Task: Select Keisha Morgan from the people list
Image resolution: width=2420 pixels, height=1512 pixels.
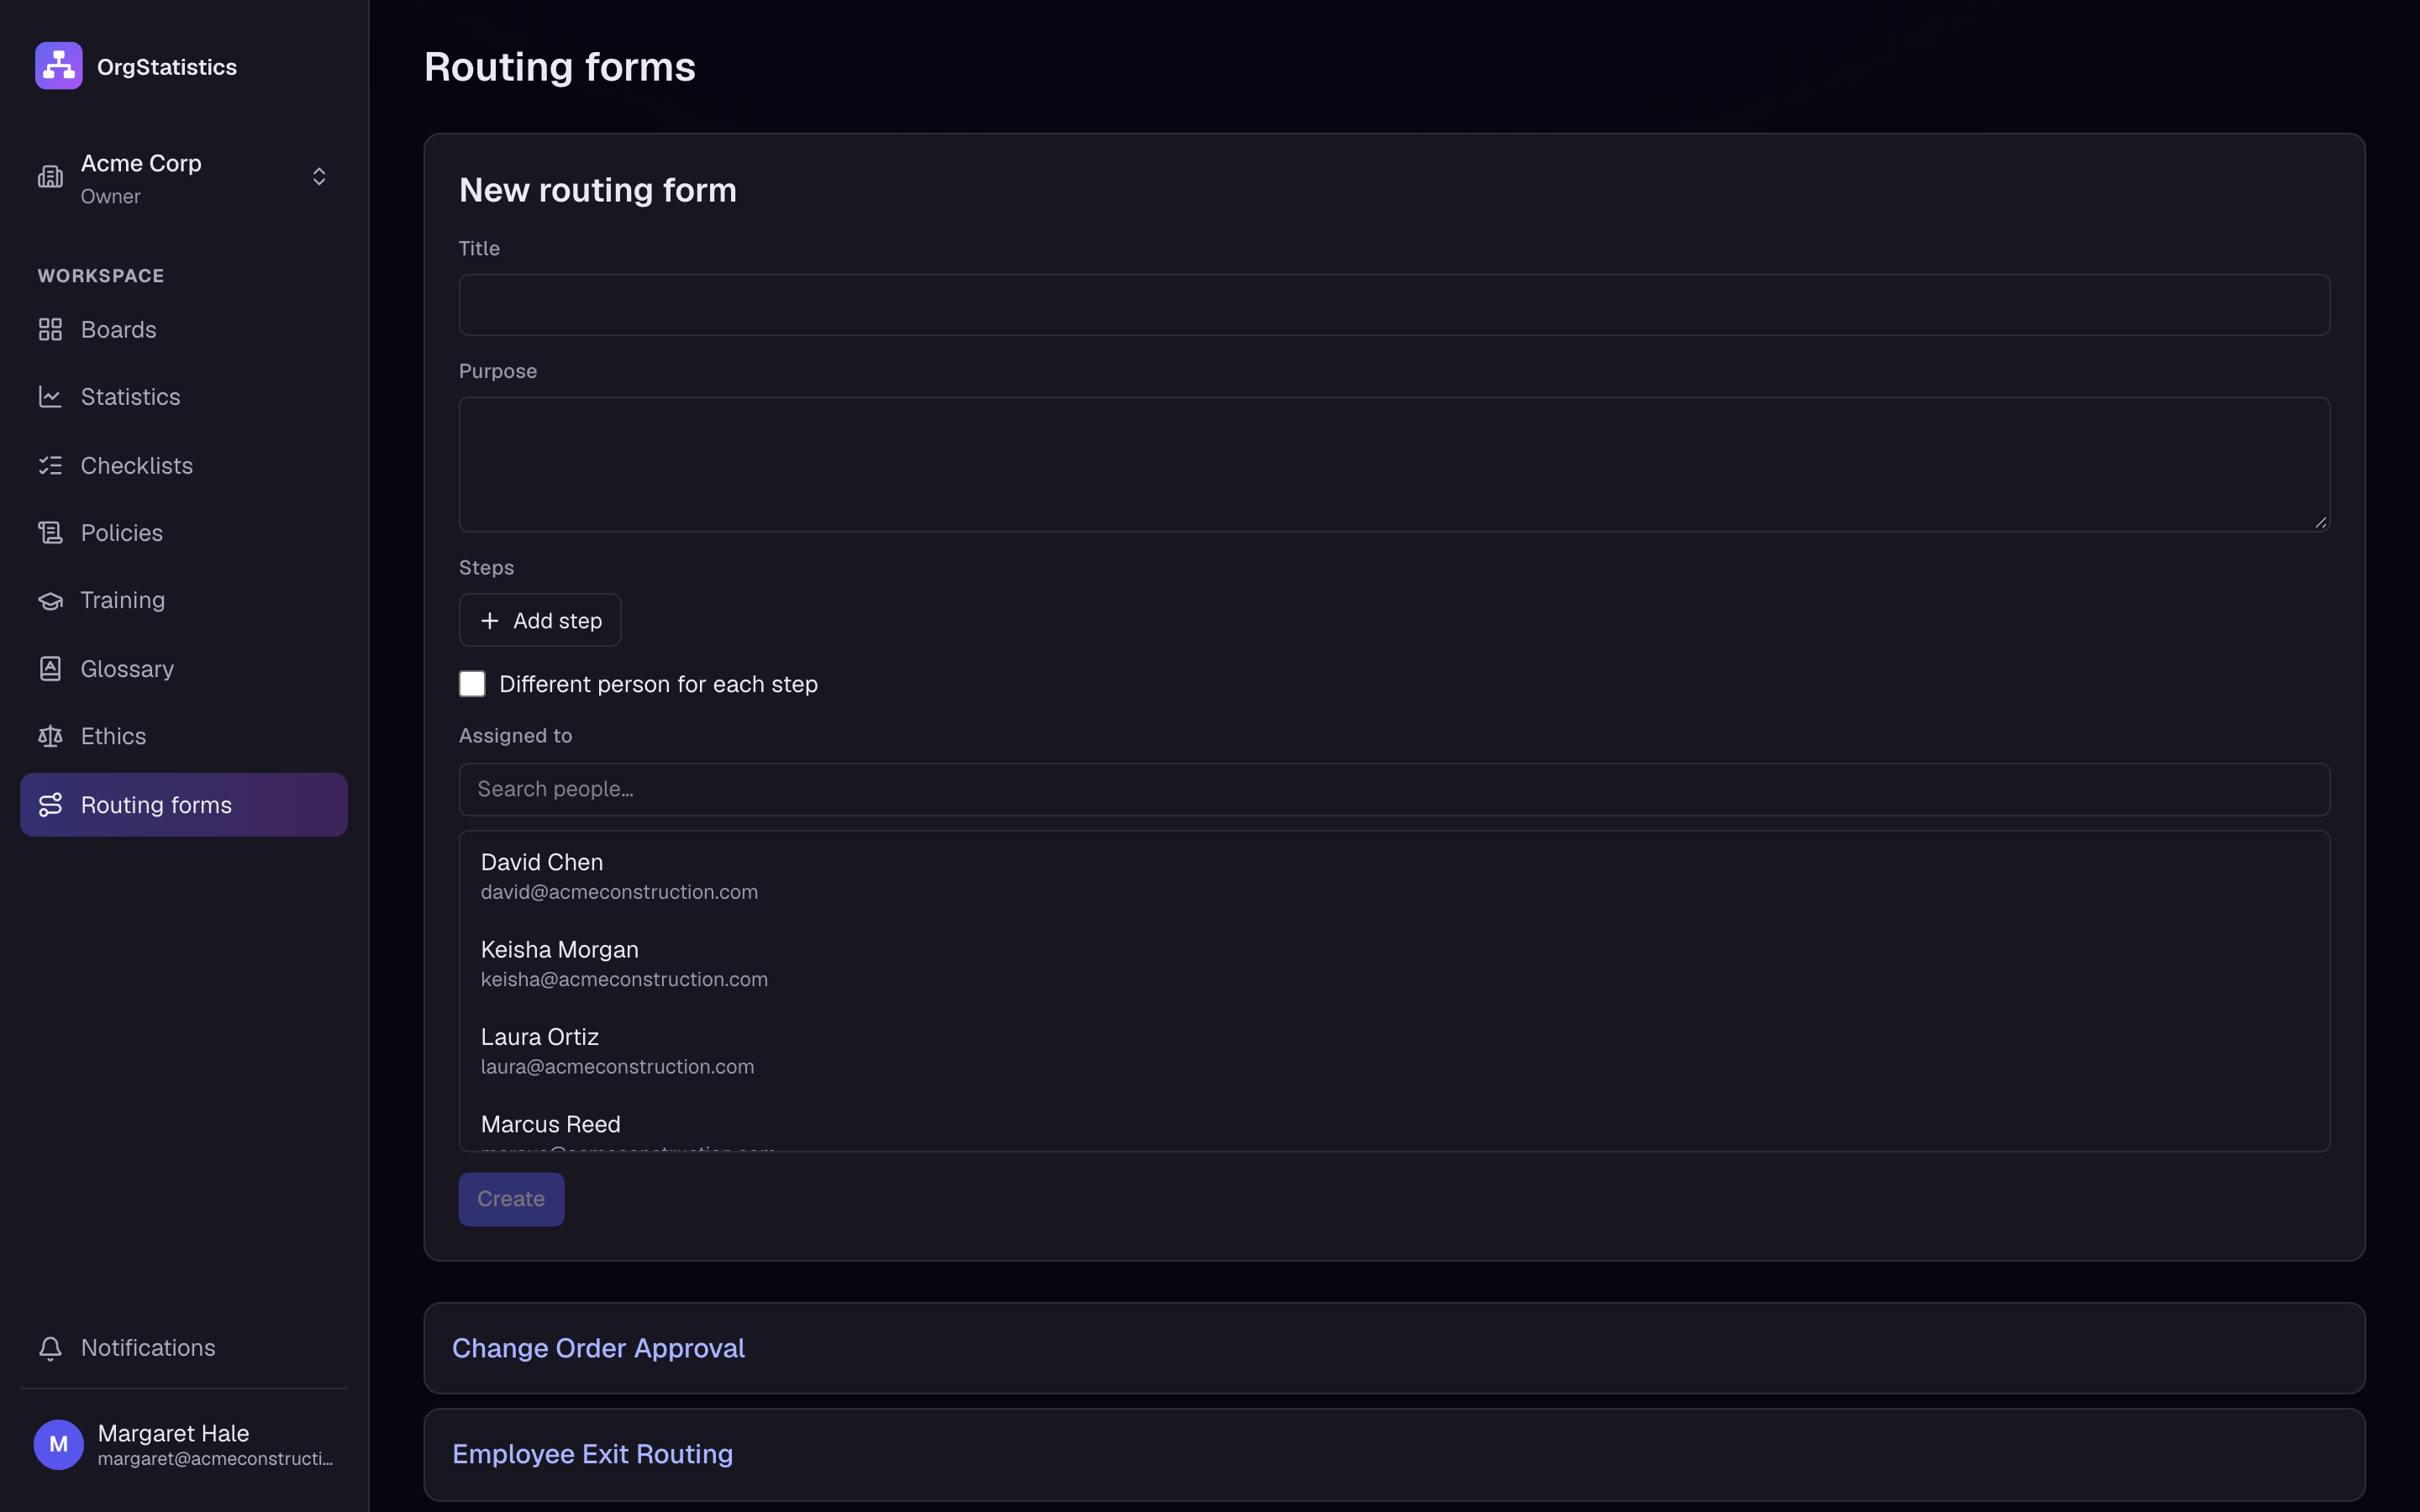Action: coord(1394,964)
